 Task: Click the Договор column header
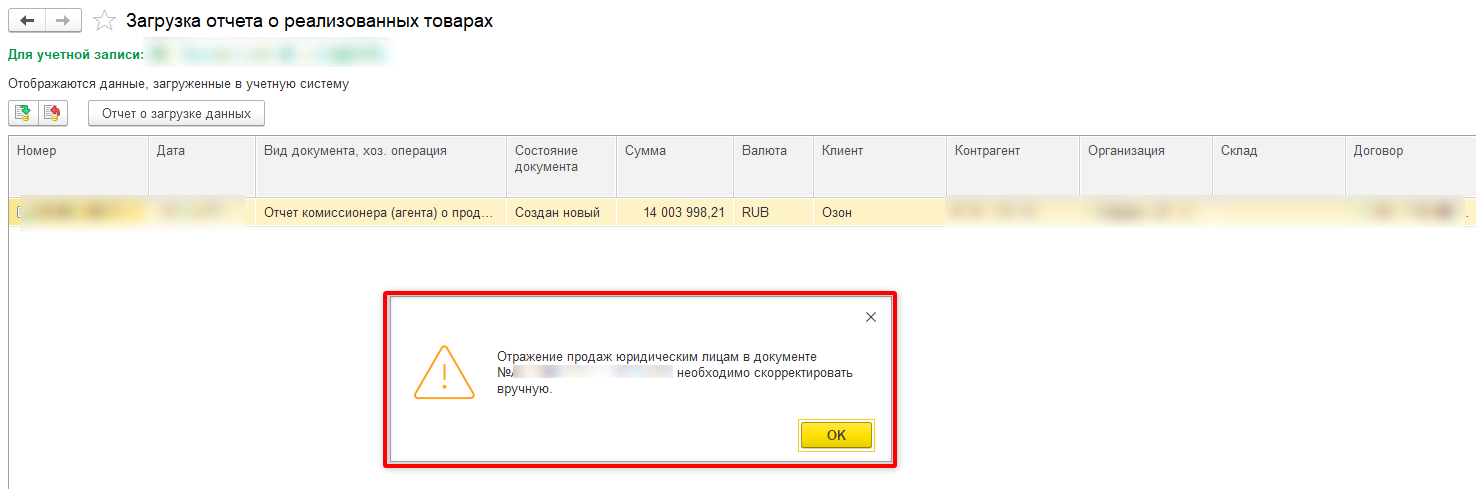tap(1410, 166)
